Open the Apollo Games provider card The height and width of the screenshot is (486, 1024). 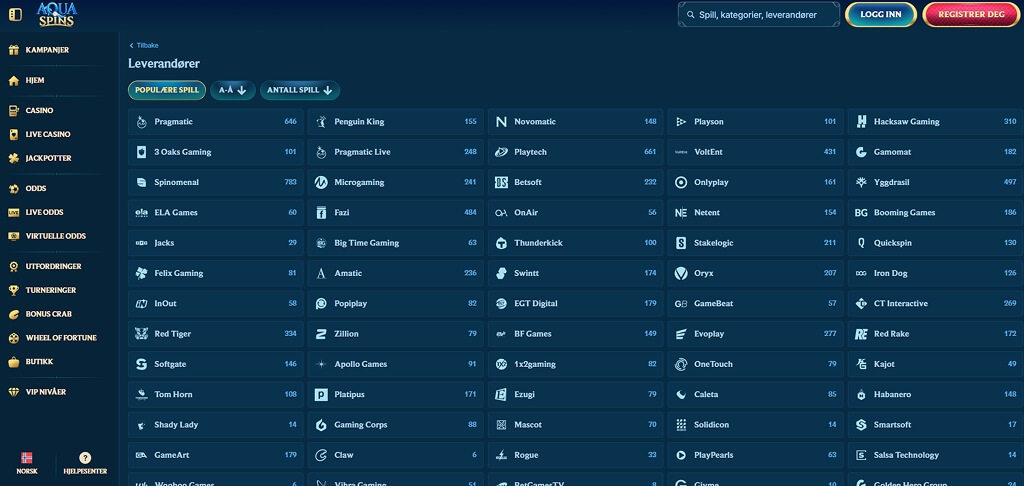(x=395, y=364)
